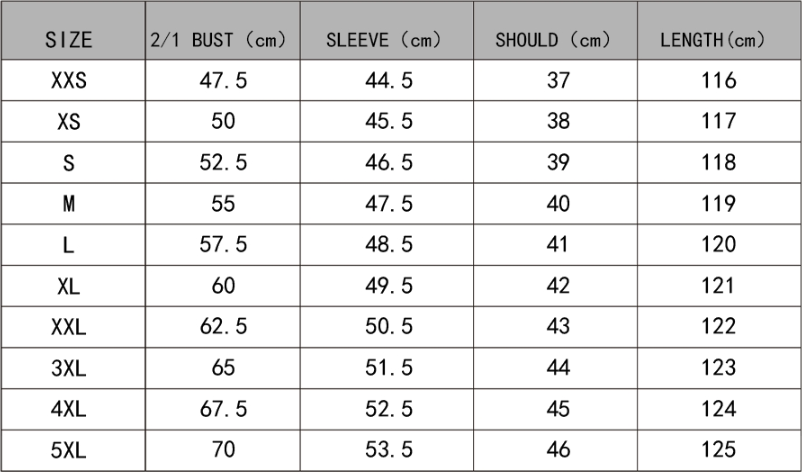
Task: Click bust value 55 for size M
Action: point(224,204)
